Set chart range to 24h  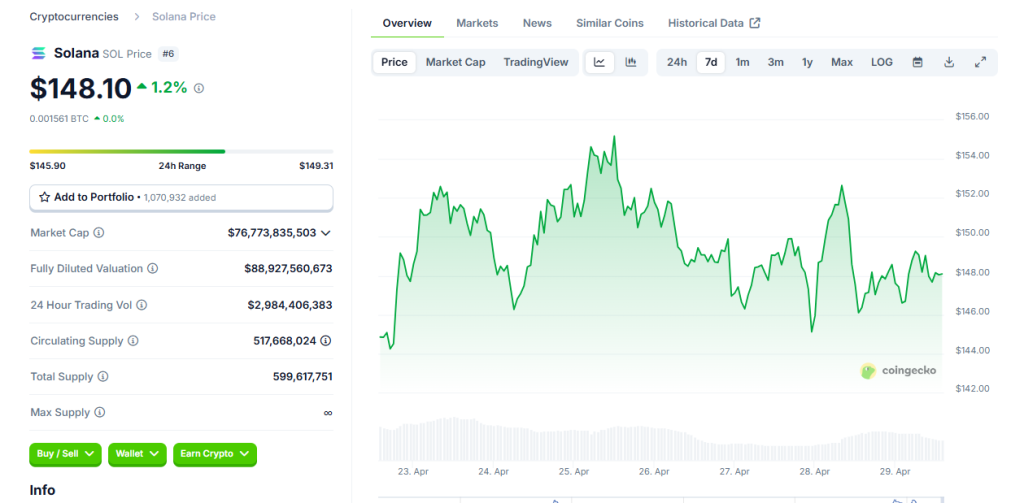click(677, 62)
